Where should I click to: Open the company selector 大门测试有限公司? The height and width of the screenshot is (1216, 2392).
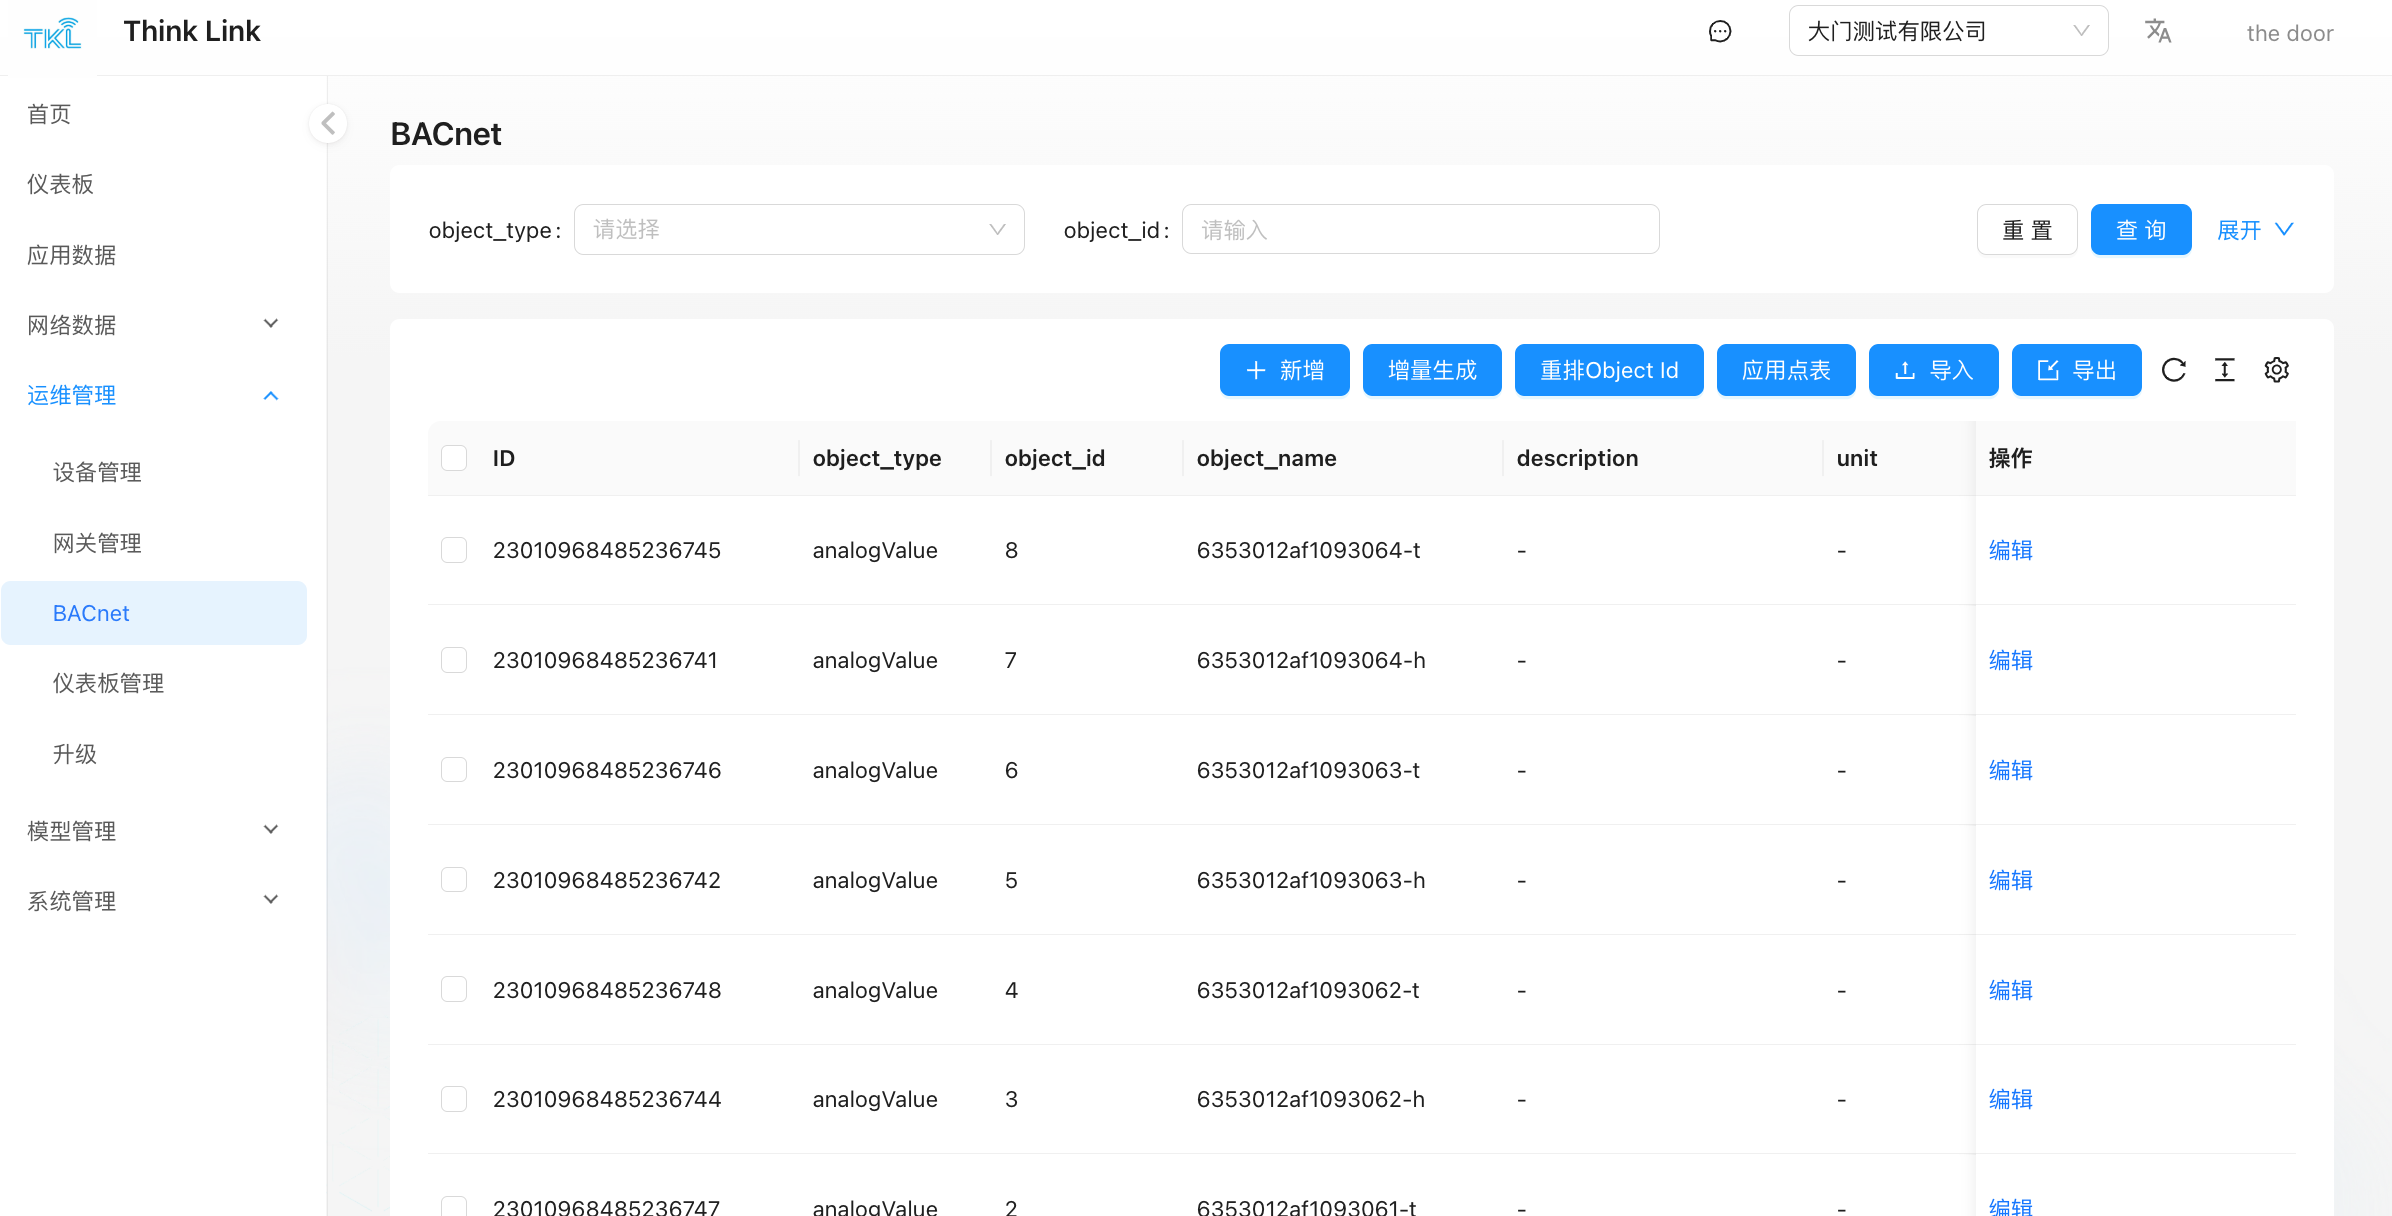coord(1947,32)
